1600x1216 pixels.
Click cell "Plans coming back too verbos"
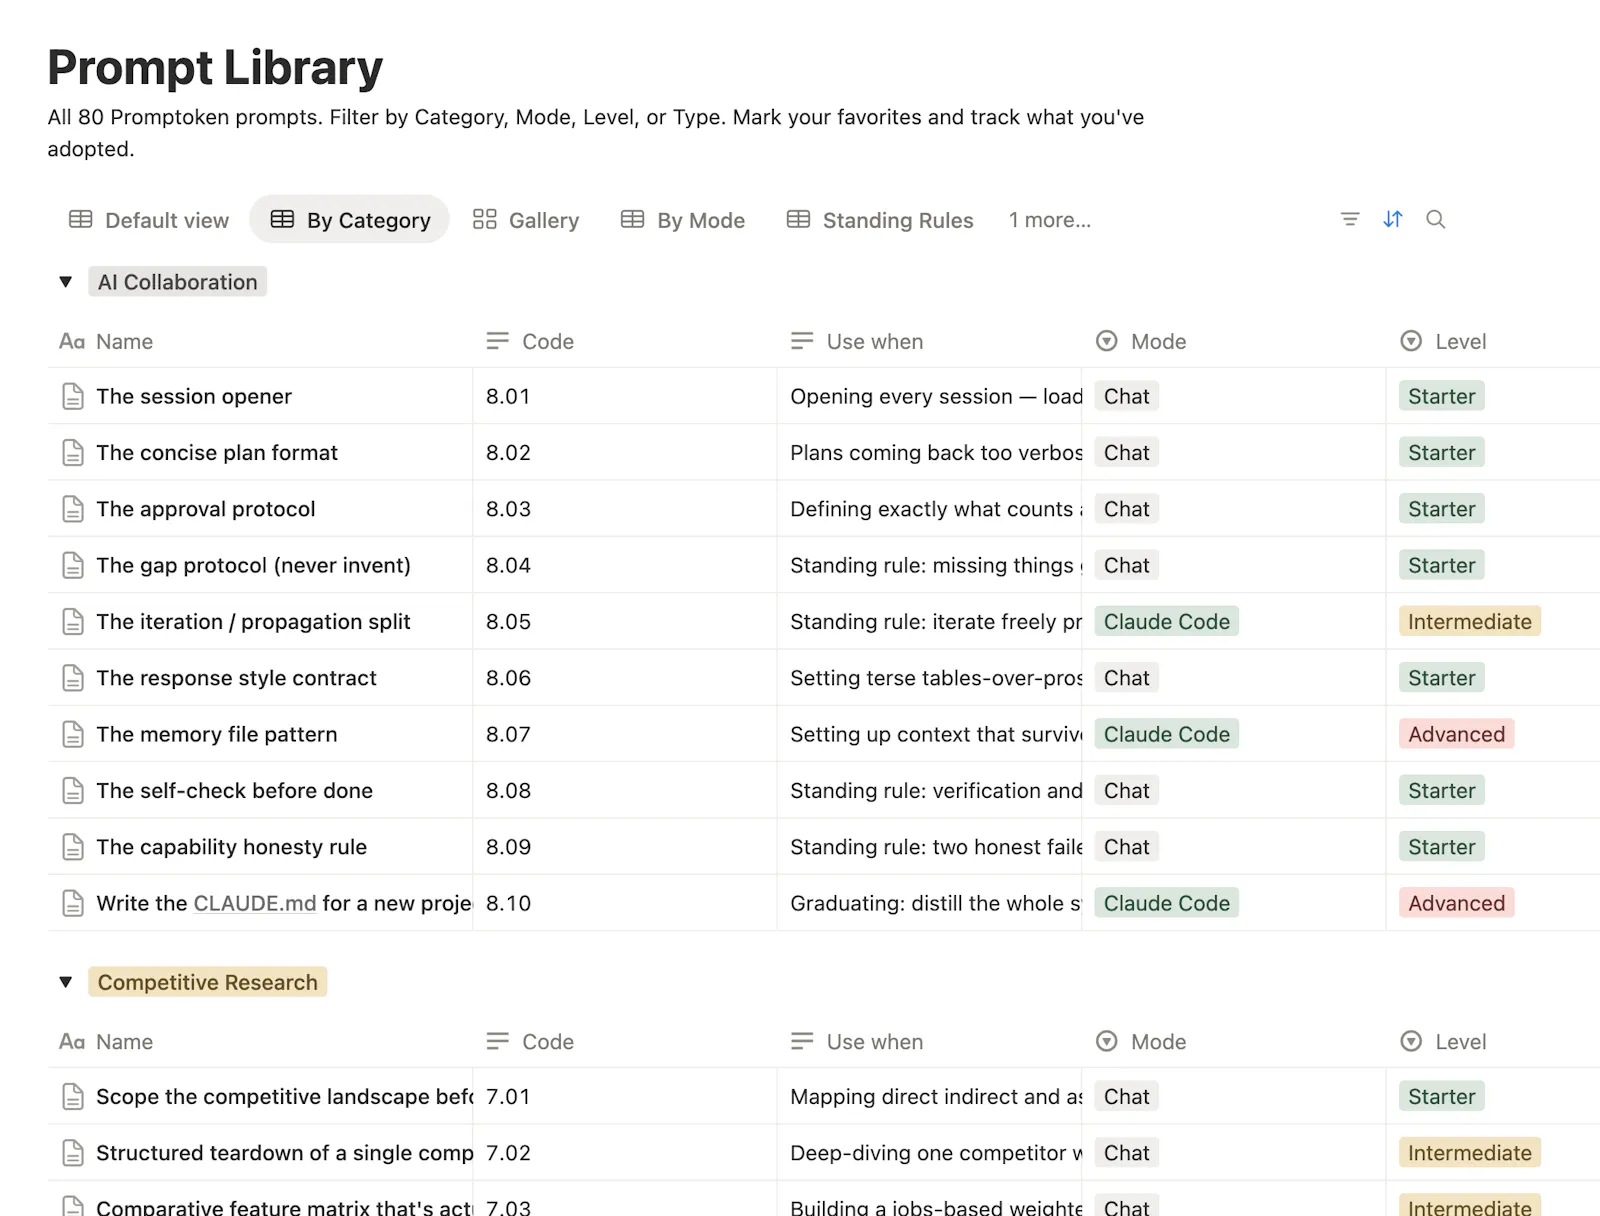click(x=930, y=453)
